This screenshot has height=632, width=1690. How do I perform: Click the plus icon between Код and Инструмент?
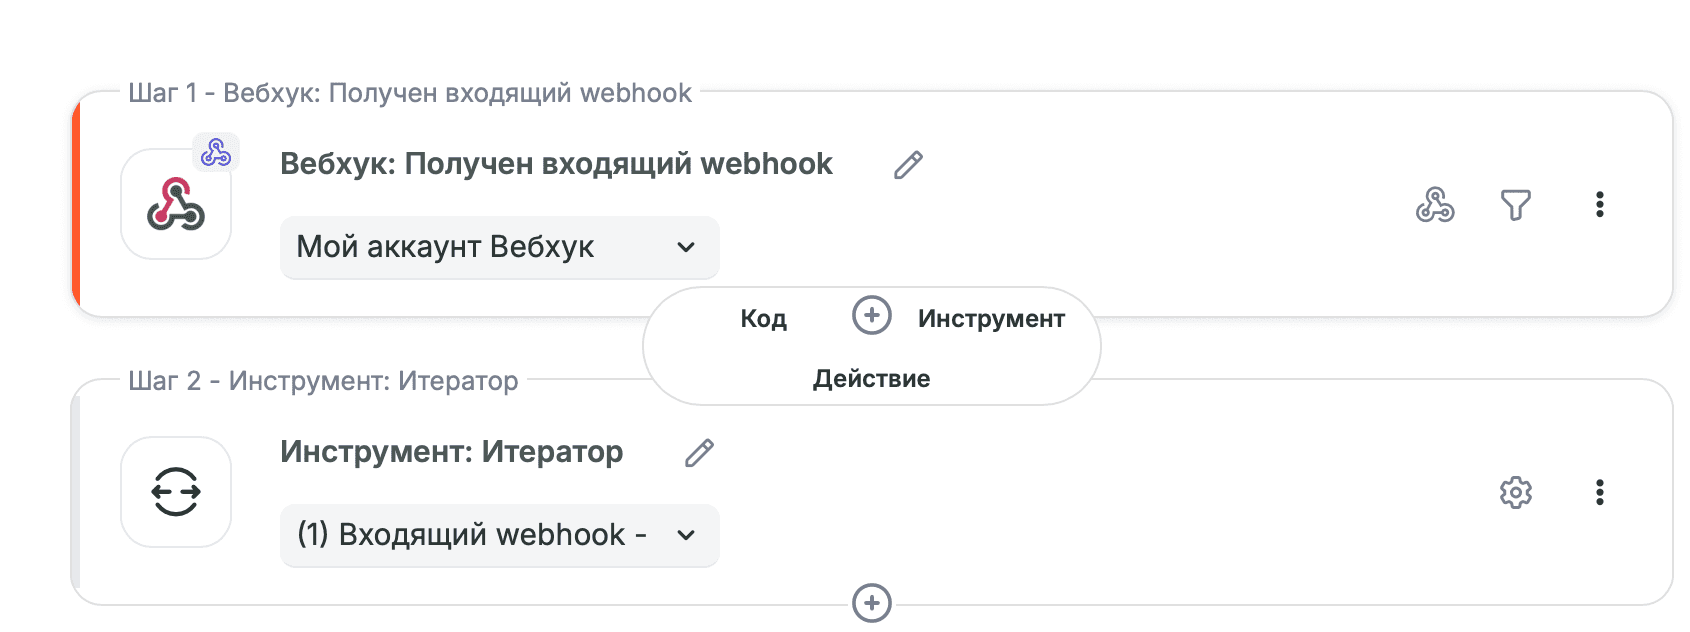(872, 315)
